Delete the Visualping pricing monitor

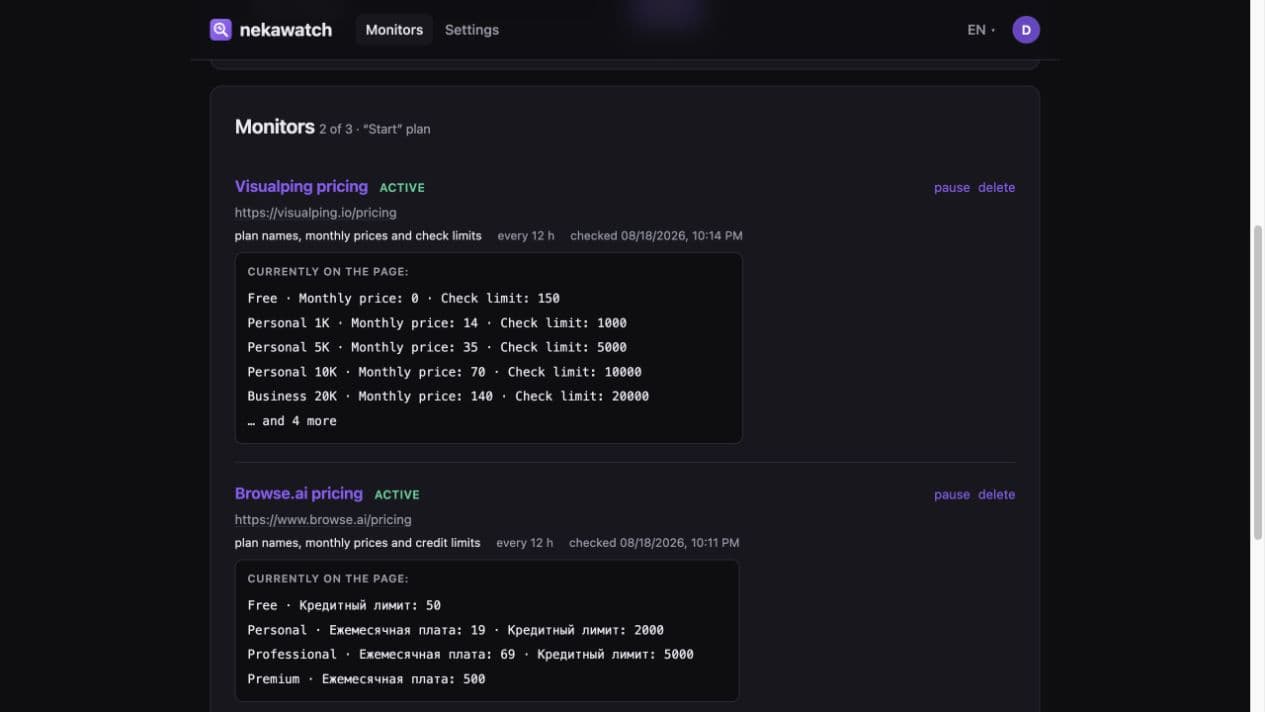(x=996, y=187)
